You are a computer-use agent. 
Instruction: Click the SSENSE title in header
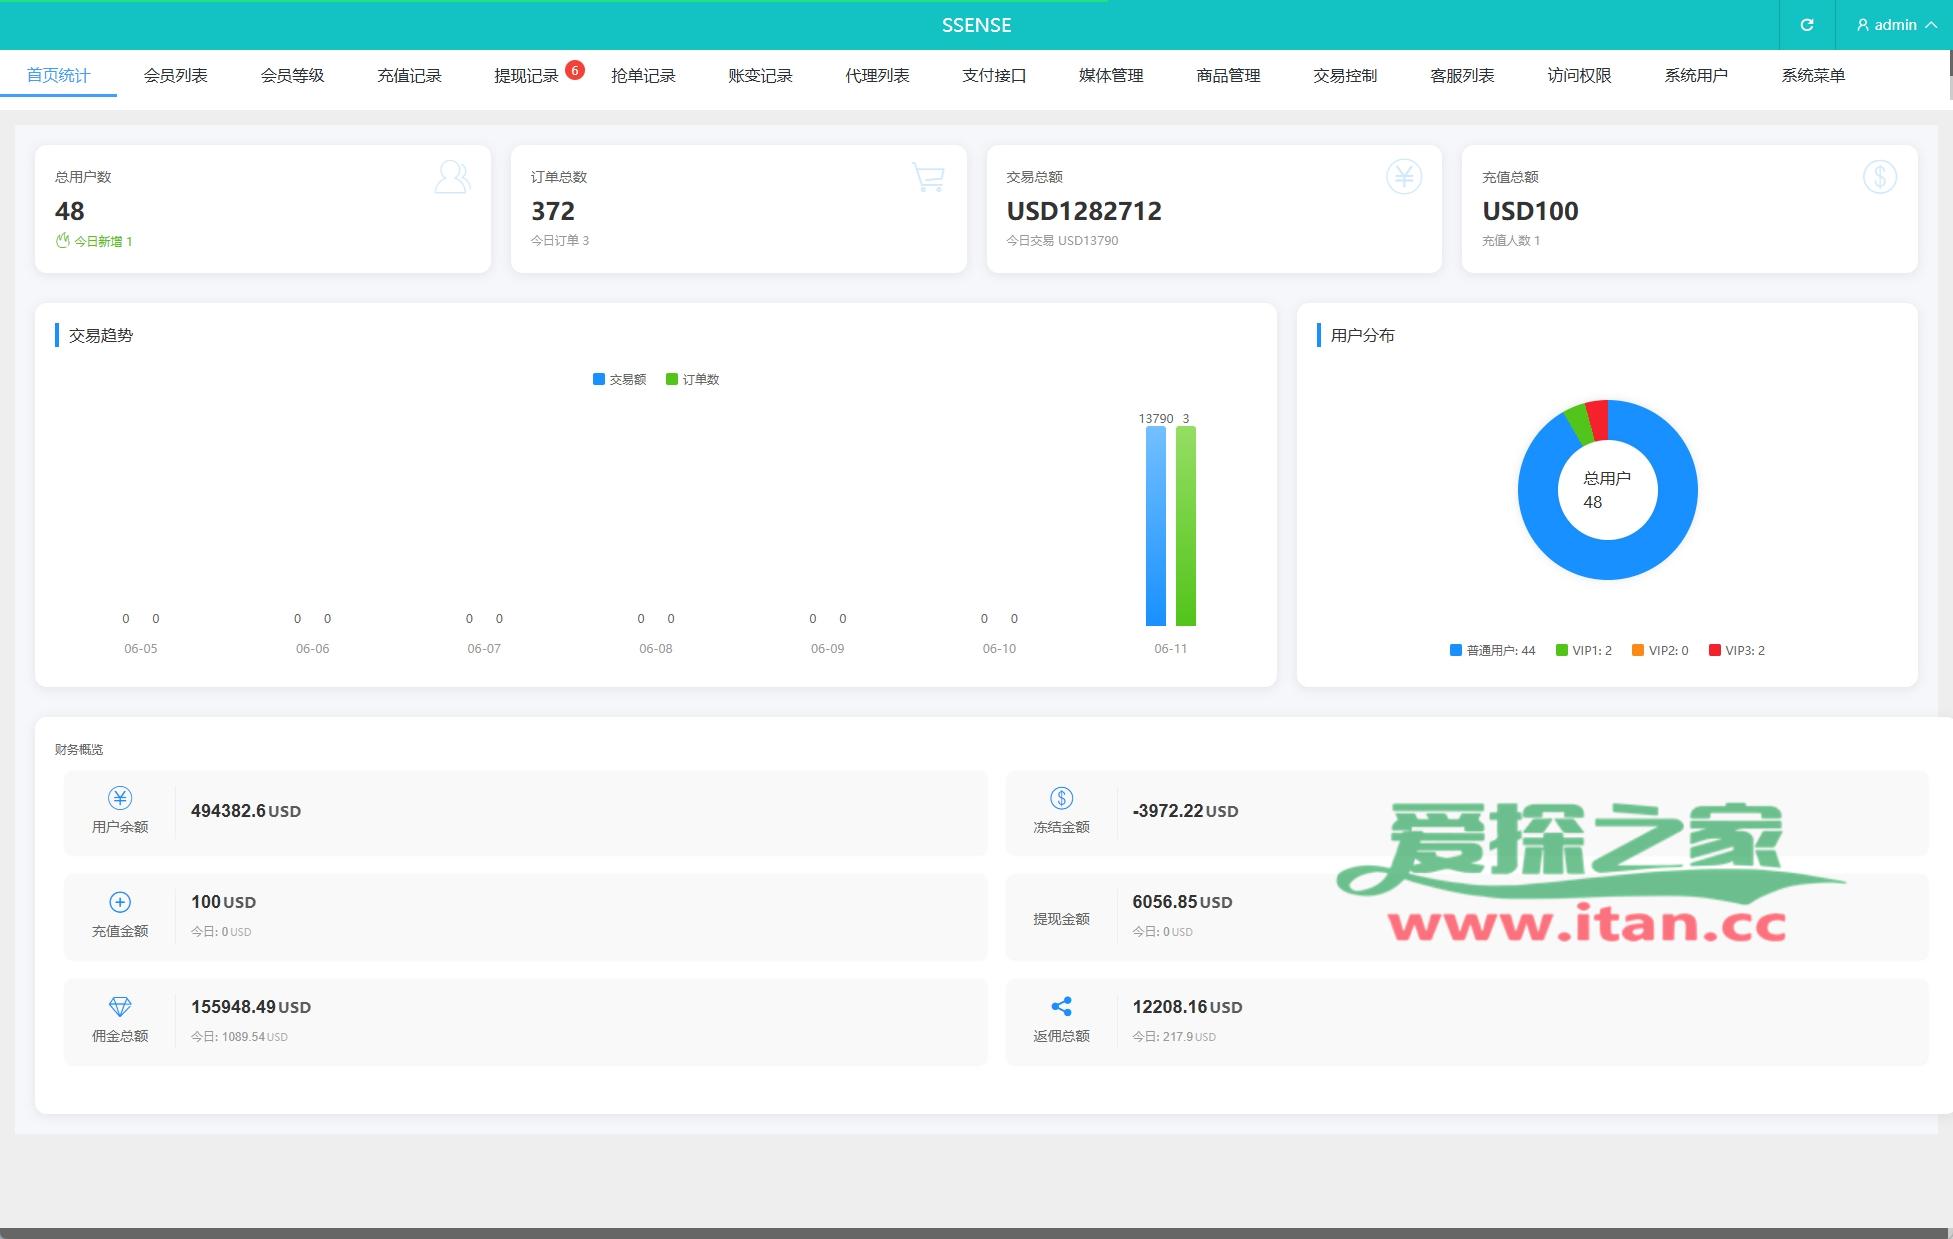[x=976, y=25]
